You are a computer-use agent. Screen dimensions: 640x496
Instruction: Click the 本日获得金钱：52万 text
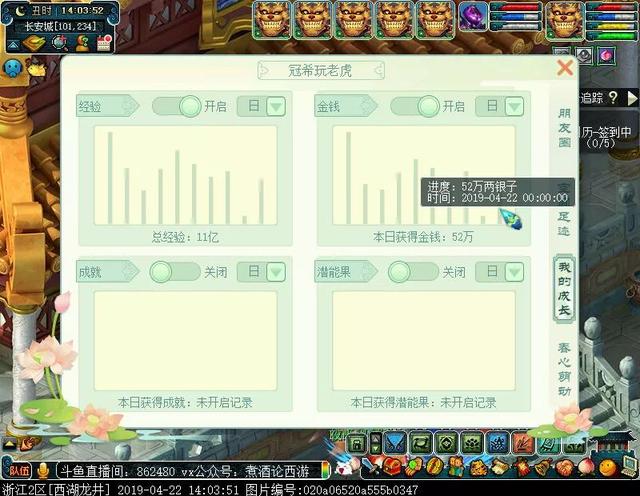pyautogui.click(x=423, y=237)
